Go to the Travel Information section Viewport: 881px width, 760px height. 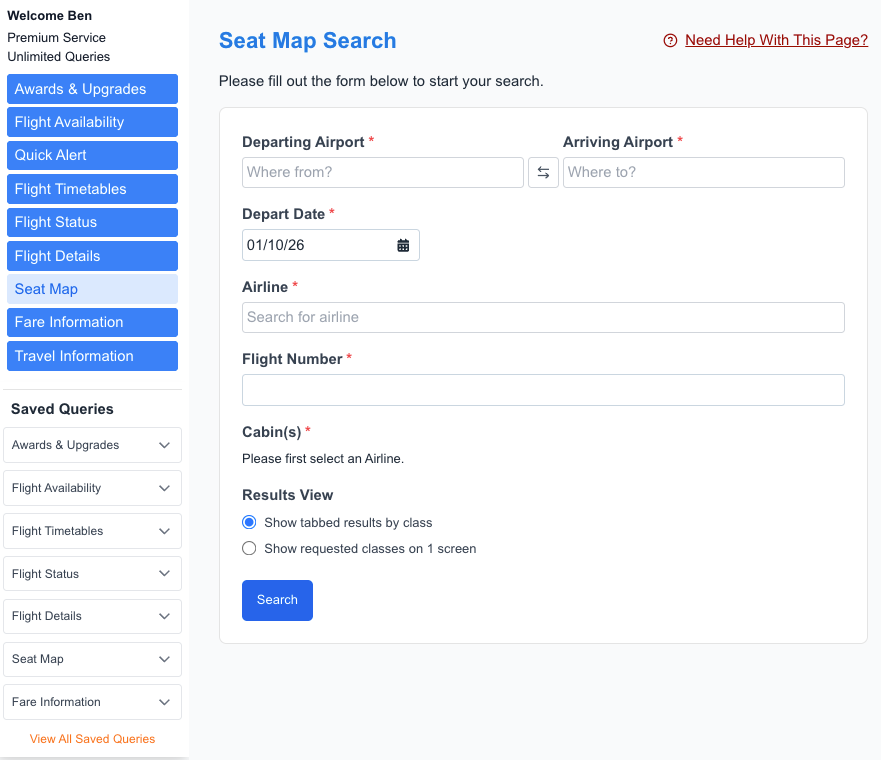(92, 355)
